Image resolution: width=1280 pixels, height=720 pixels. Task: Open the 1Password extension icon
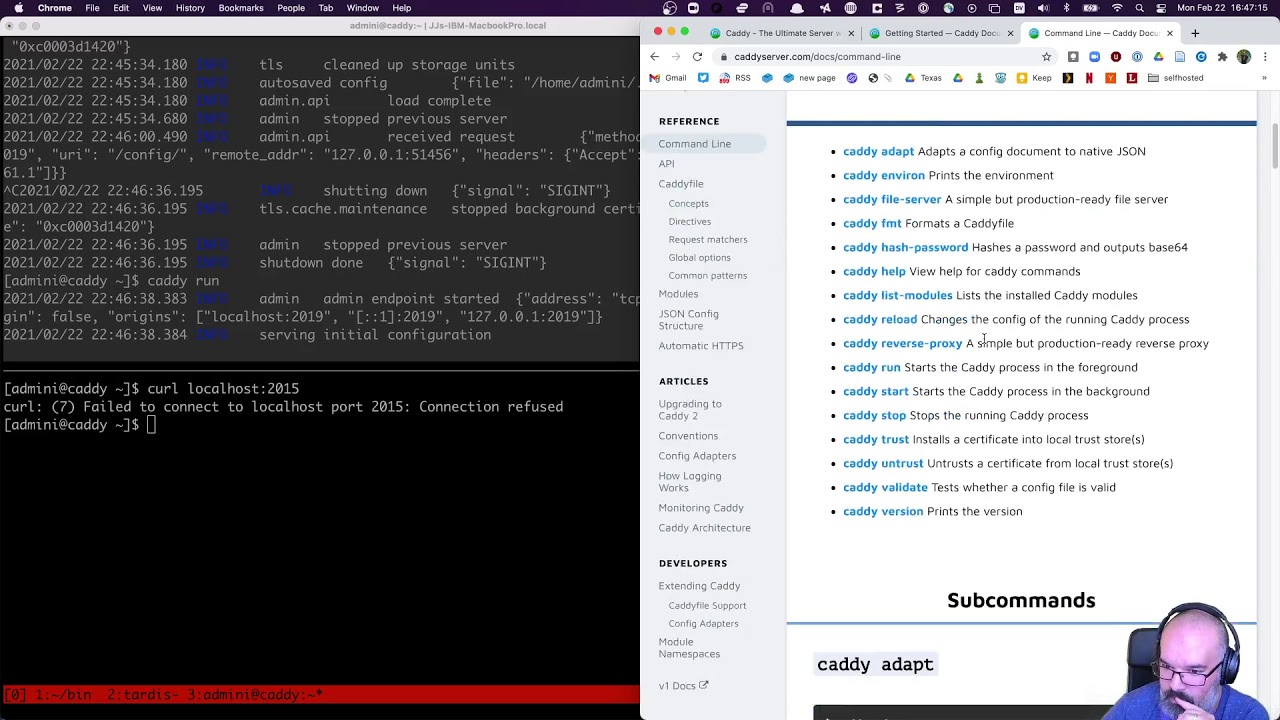(1137, 57)
